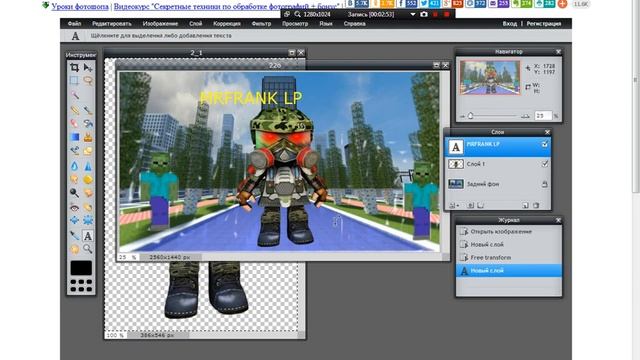
Task: Select the Blur water drop tool
Action: [x=74, y=166]
